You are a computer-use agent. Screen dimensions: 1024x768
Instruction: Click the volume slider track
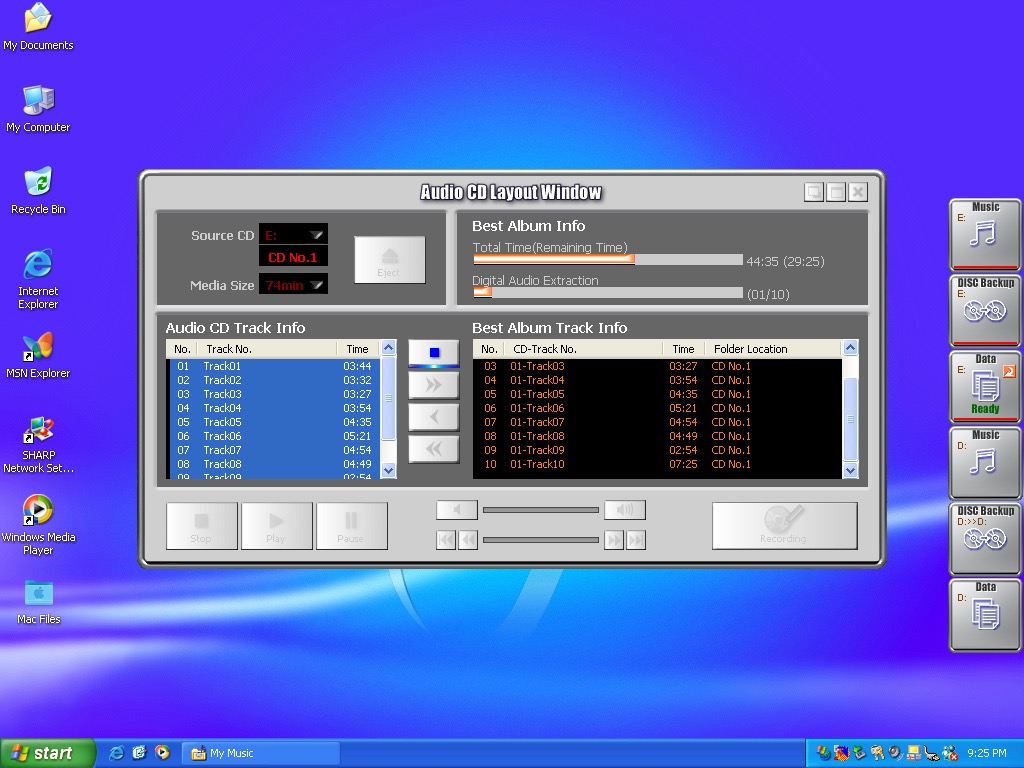click(x=540, y=510)
